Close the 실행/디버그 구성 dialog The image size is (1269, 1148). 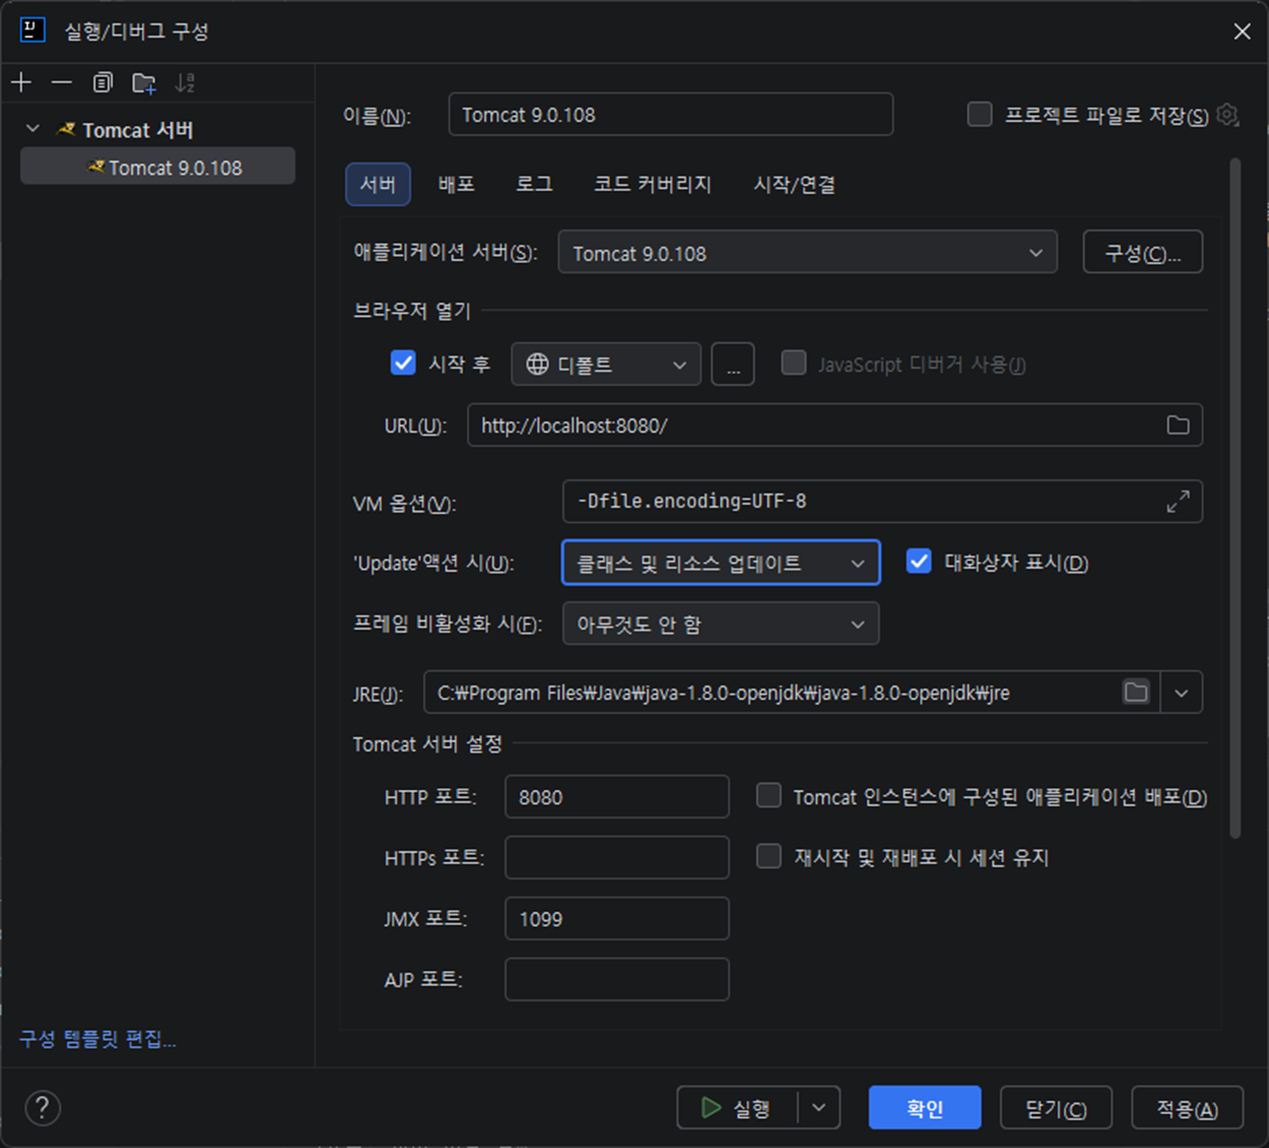tap(1242, 31)
